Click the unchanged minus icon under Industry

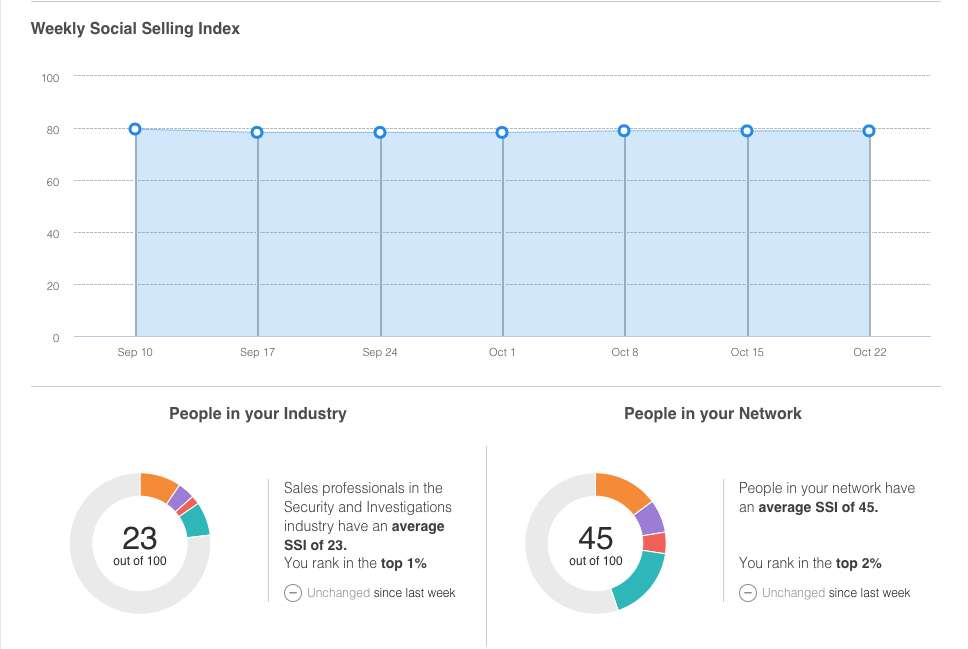coord(293,593)
